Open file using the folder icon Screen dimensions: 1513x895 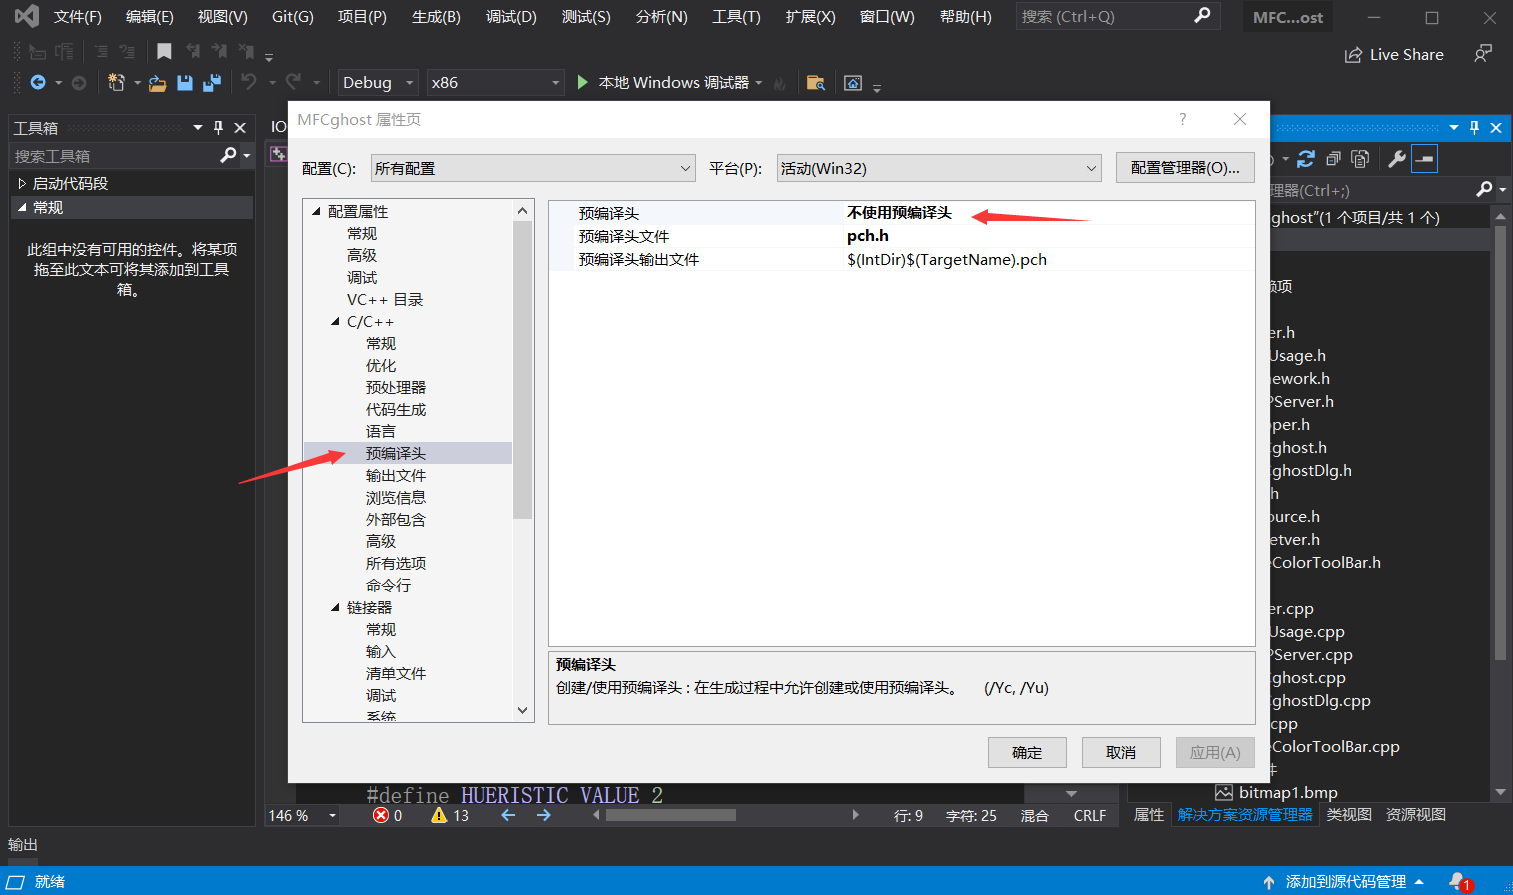point(157,83)
